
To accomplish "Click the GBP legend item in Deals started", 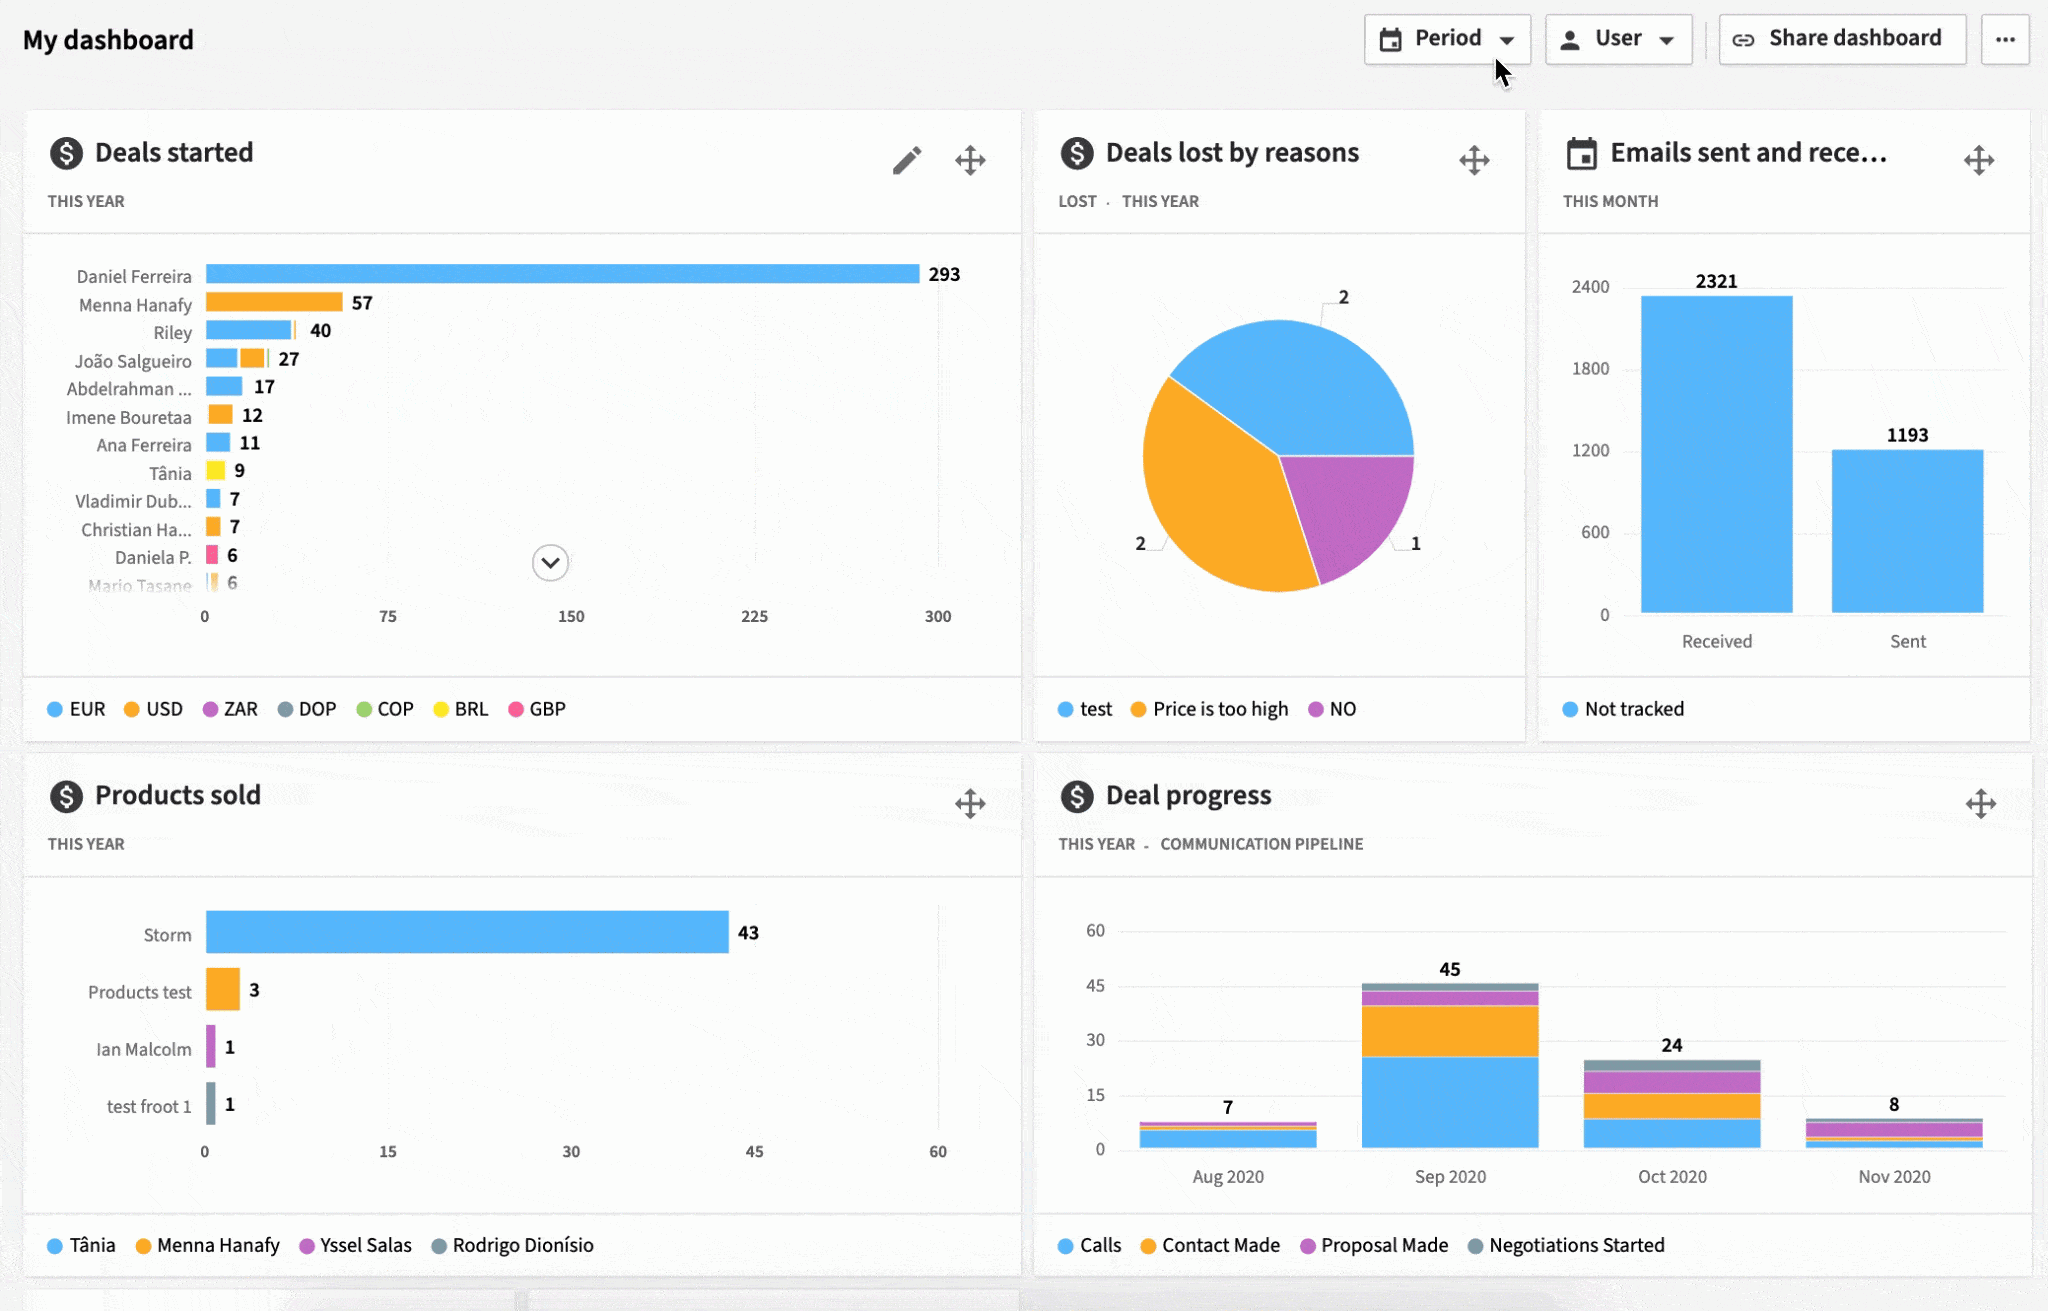I will coord(534,708).
